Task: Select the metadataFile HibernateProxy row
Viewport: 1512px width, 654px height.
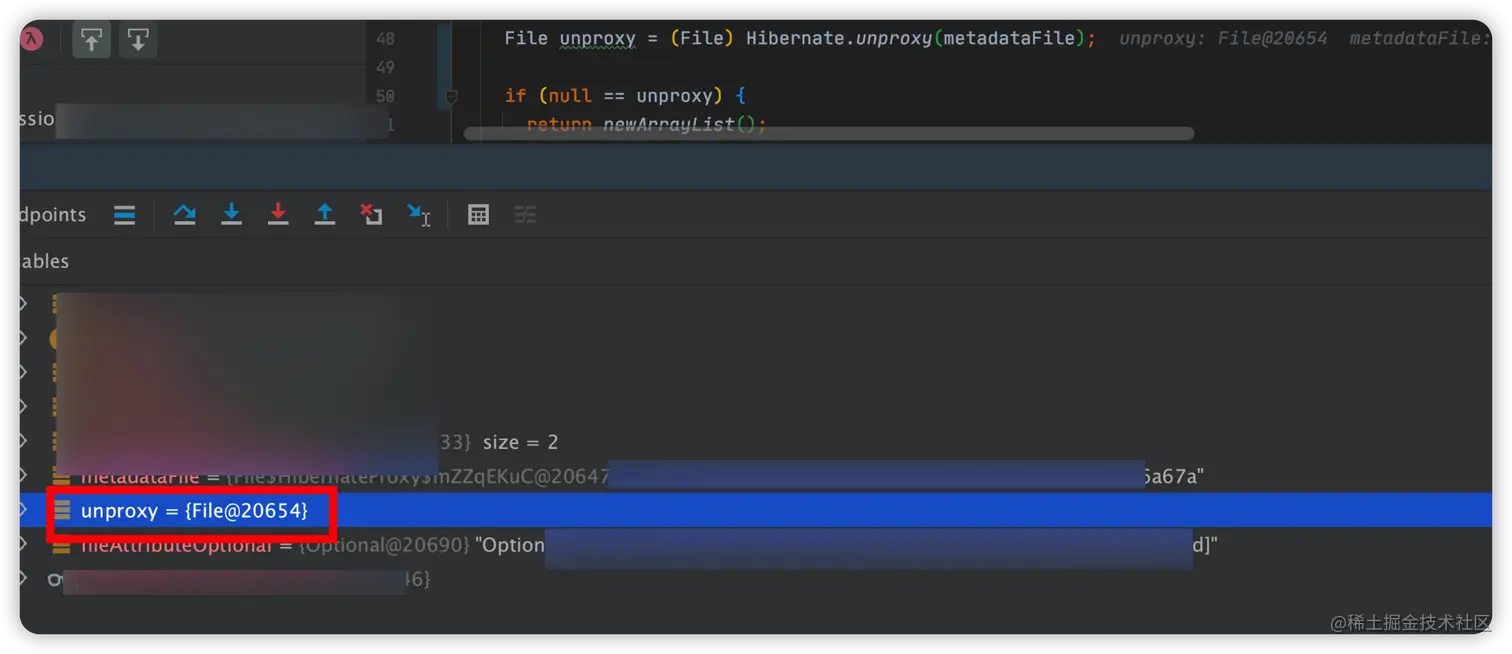Action: pyautogui.click(x=756, y=476)
